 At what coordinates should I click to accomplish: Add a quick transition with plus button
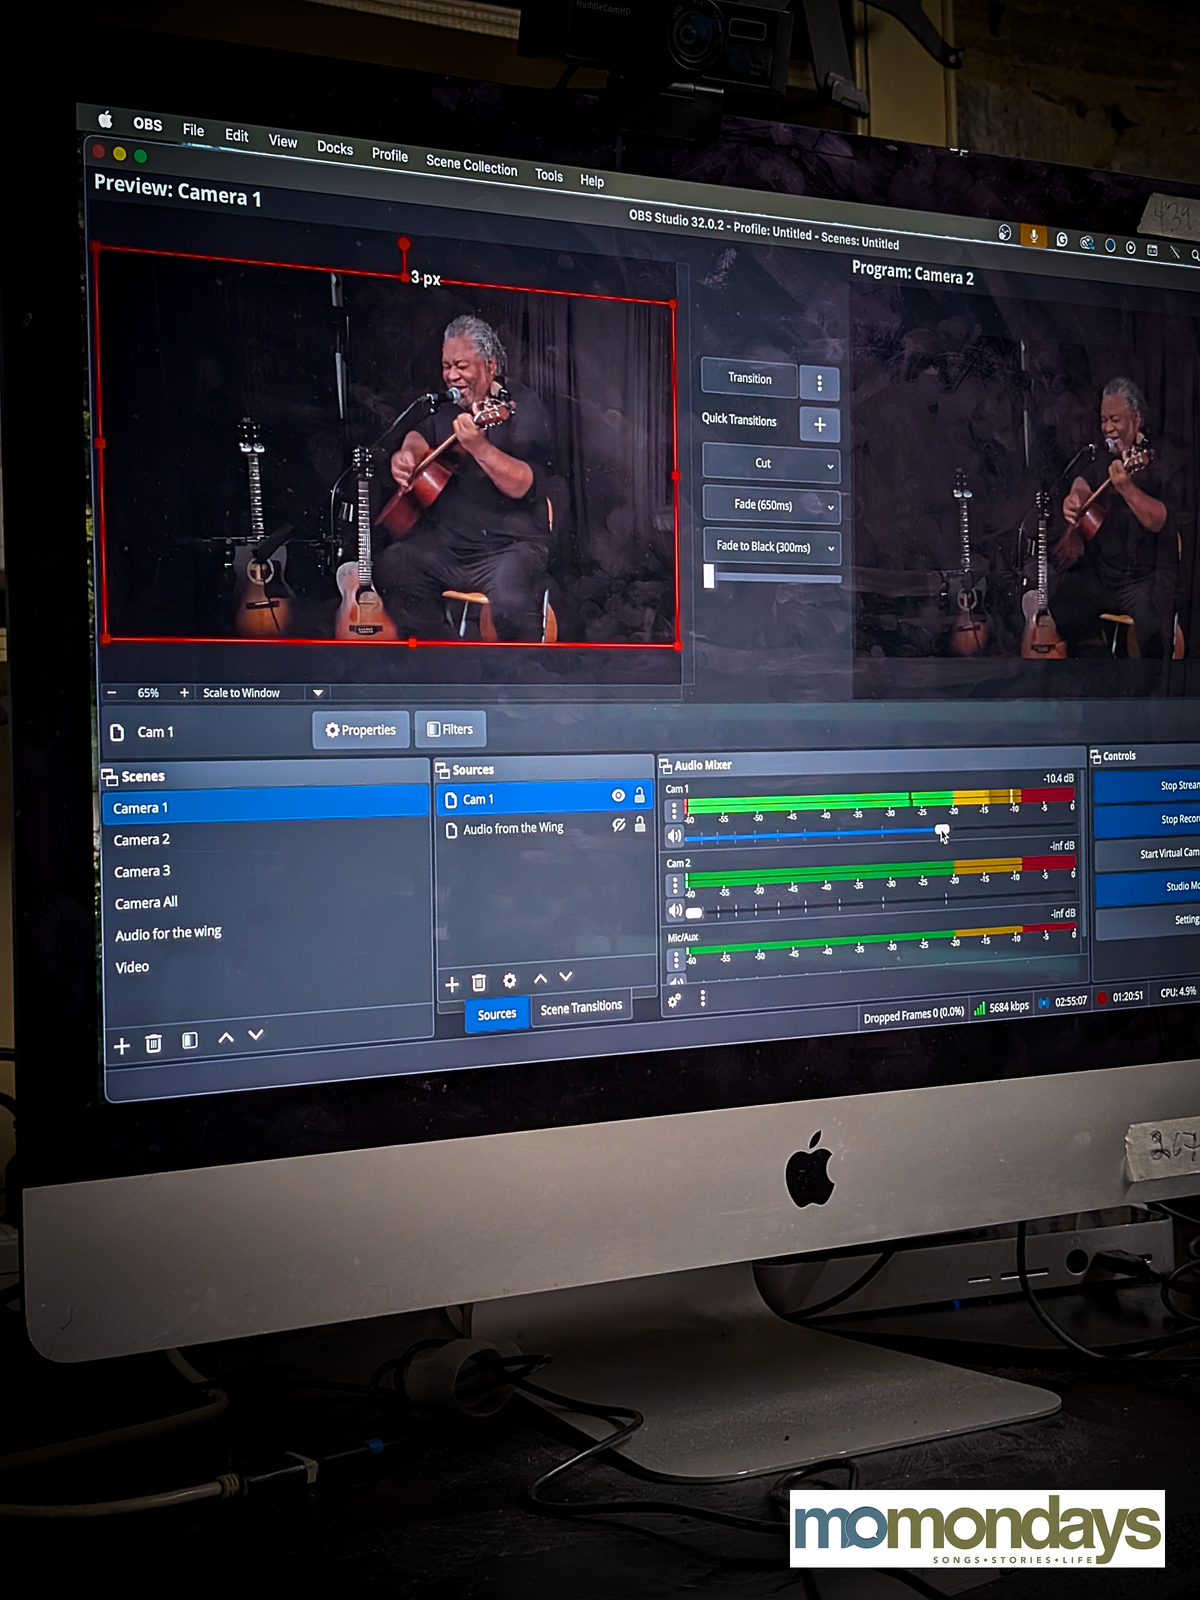(820, 425)
